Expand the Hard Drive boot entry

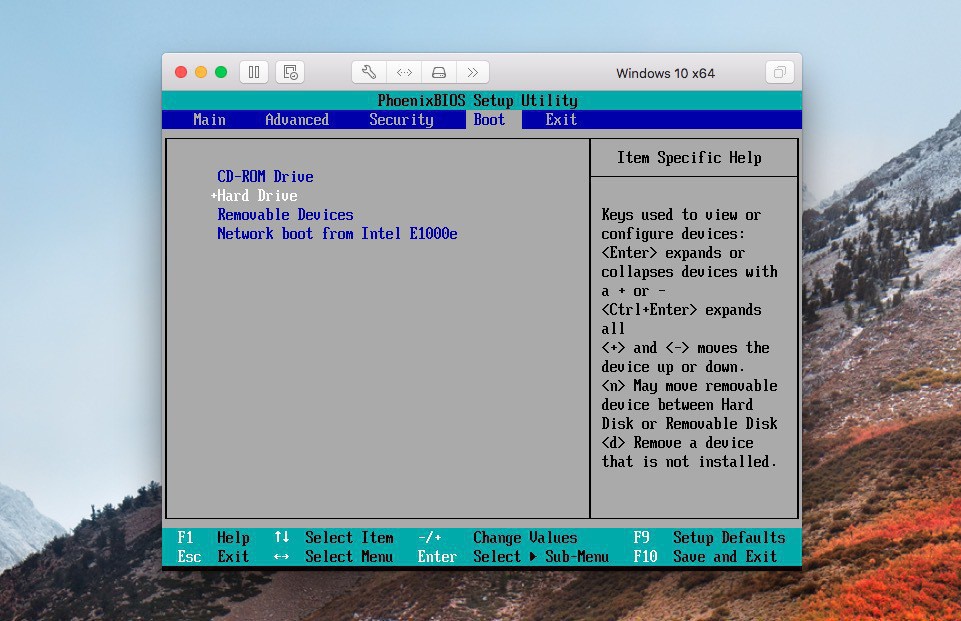[257, 196]
